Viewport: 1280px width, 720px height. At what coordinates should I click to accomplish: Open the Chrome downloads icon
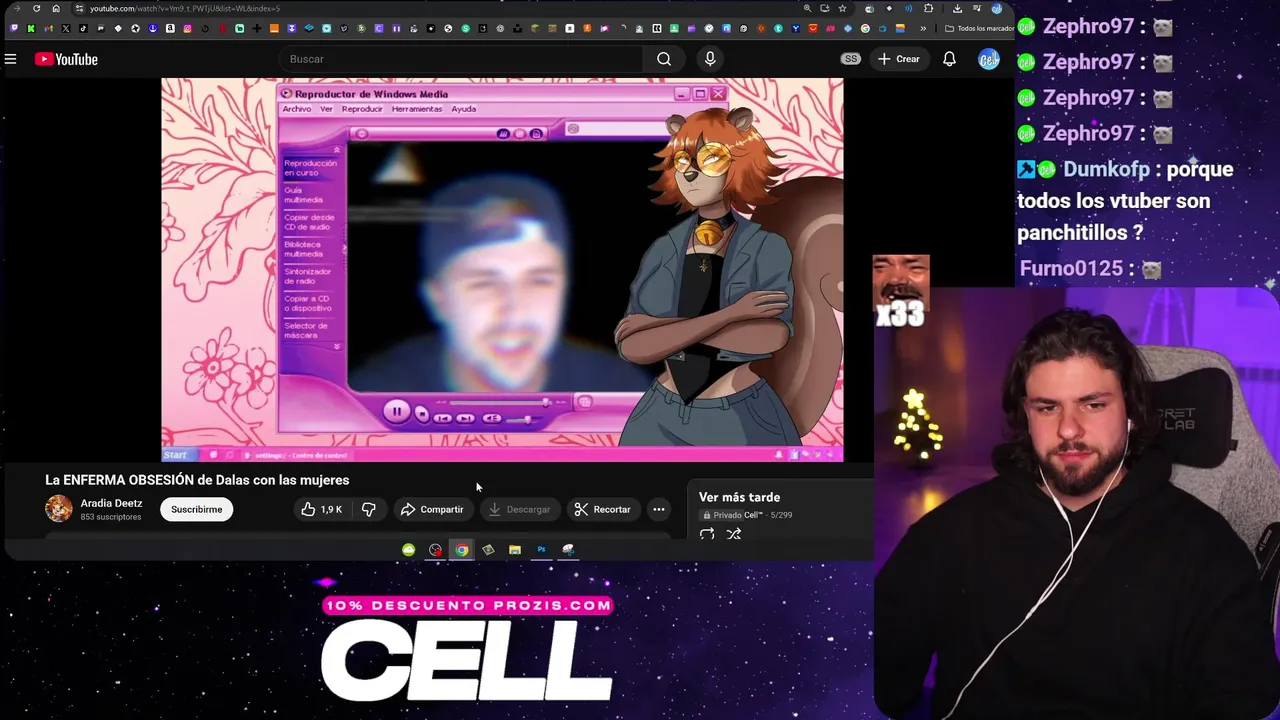pyautogui.click(x=958, y=8)
